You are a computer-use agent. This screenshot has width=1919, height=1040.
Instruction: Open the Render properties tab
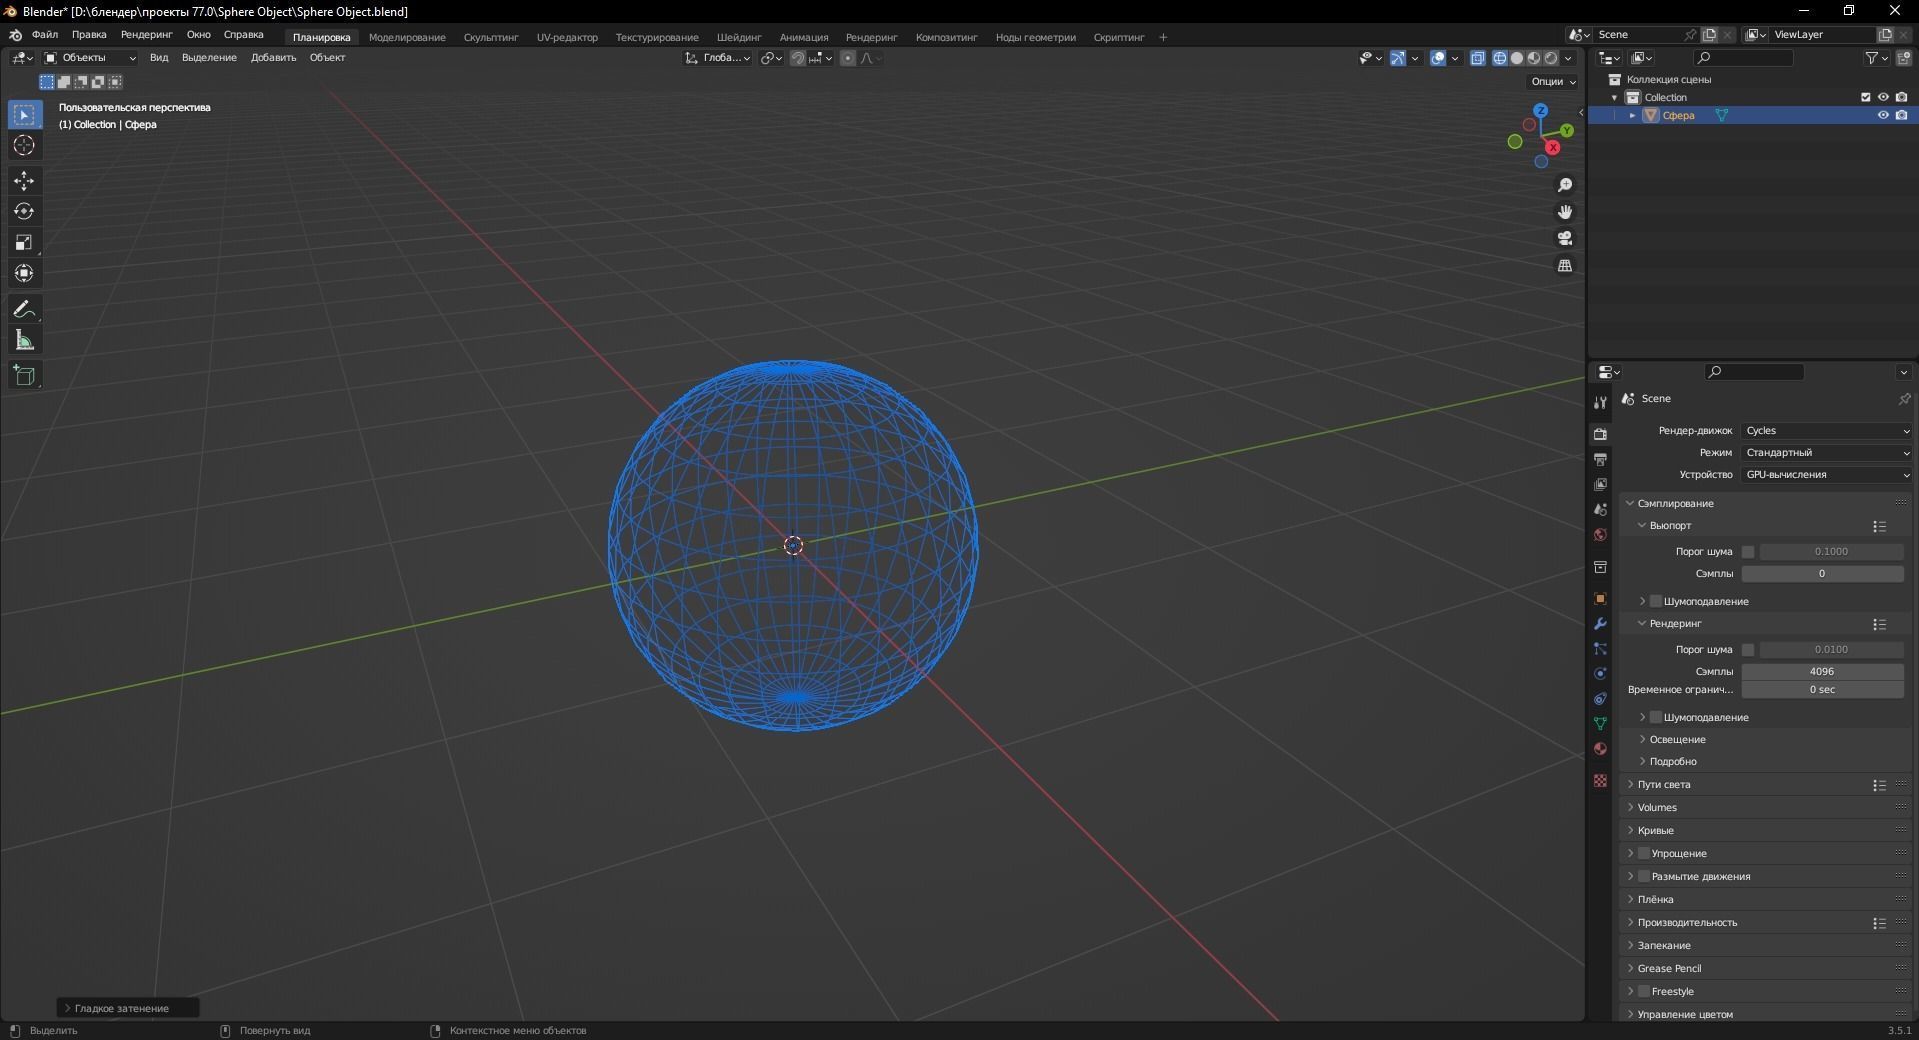1600,434
